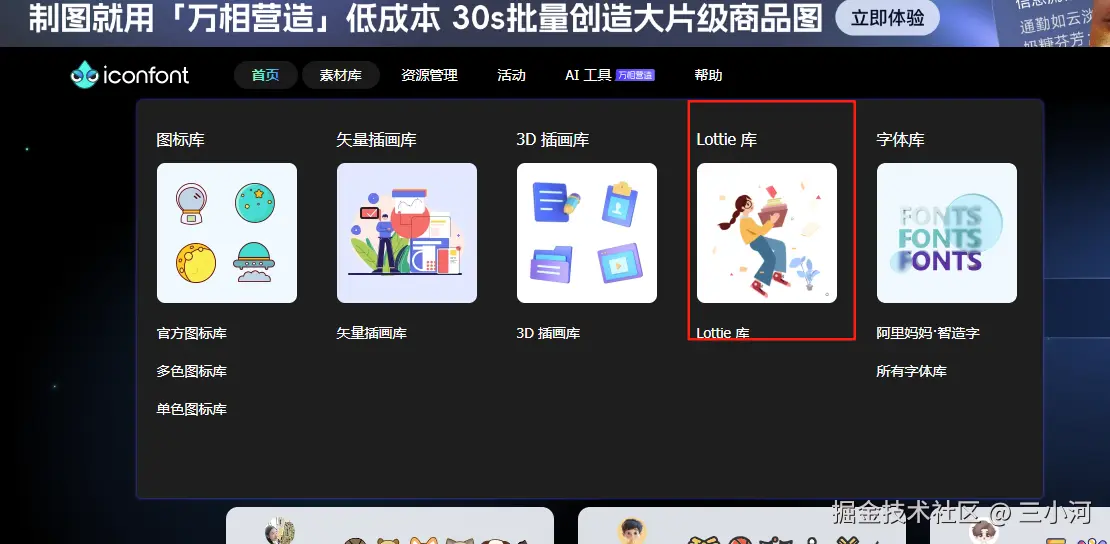This screenshot has height=544, width=1110.
Task: Open the 字体库 FONTS thumbnail
Action: click(946, 233)
